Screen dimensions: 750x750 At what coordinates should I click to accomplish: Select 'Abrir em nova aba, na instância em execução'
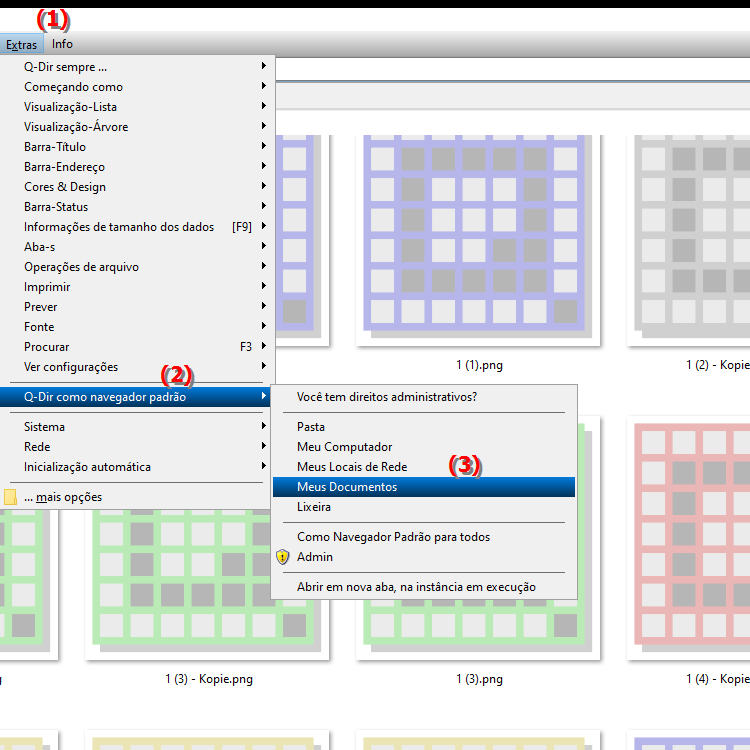(424, 587)
